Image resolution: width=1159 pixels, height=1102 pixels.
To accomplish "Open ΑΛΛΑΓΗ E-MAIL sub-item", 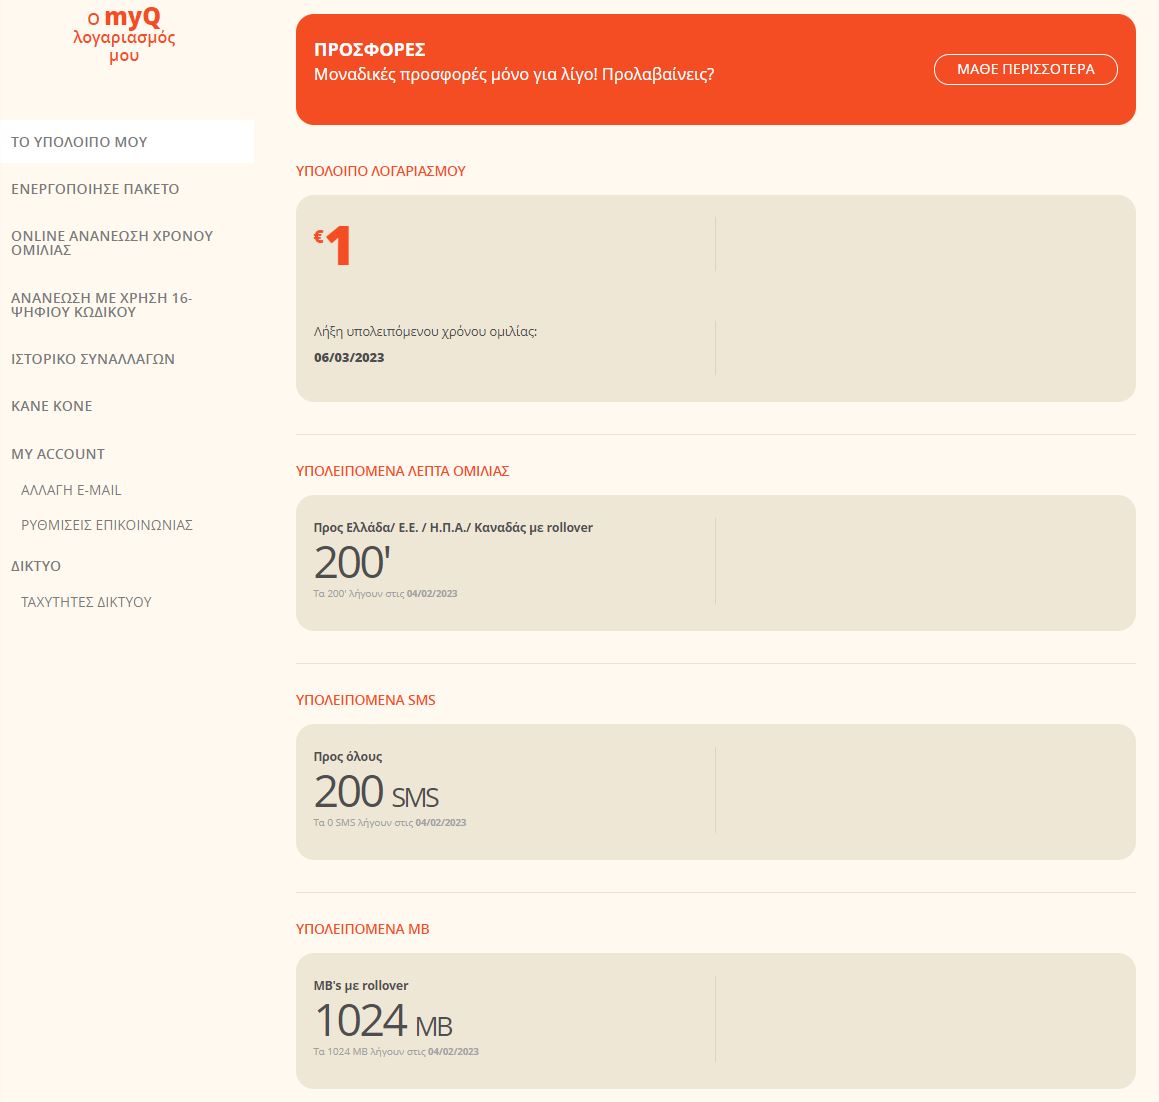I will (x=71, y=490).
